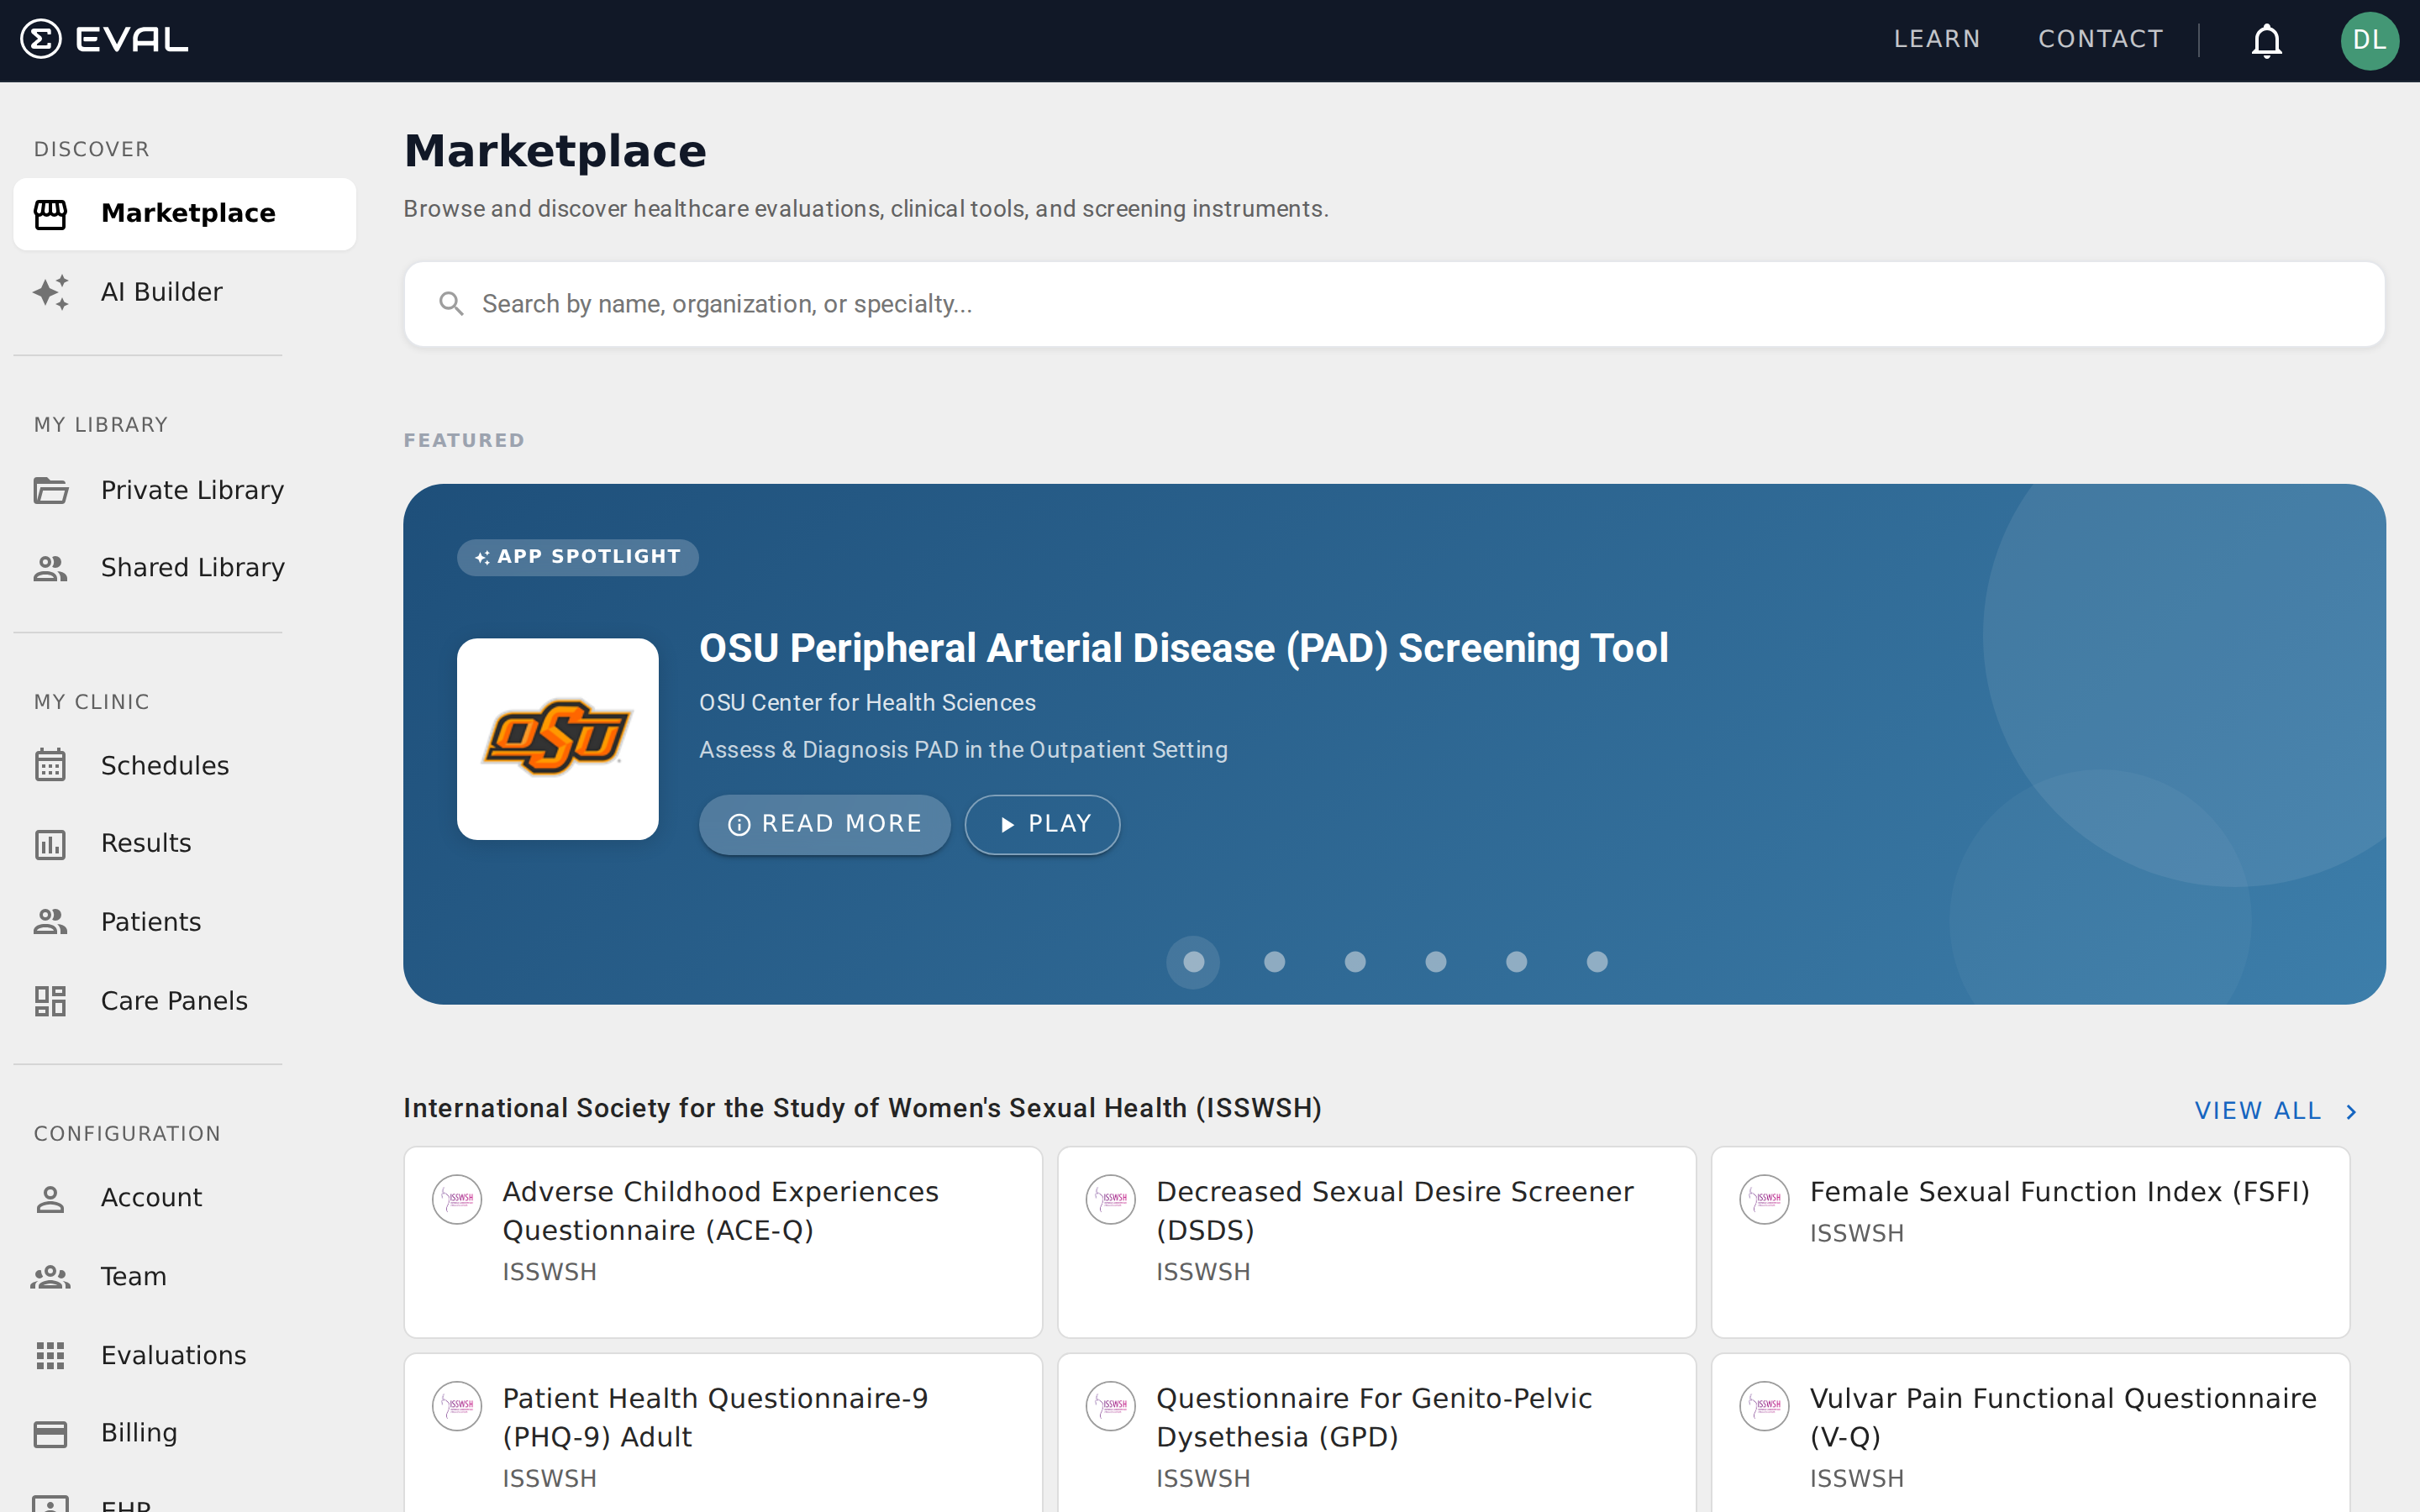Image resolution: width=2420 pixels, height=1512 pixels.
Task: Click the Private Library folder icon
Action: tap(51, 490)
